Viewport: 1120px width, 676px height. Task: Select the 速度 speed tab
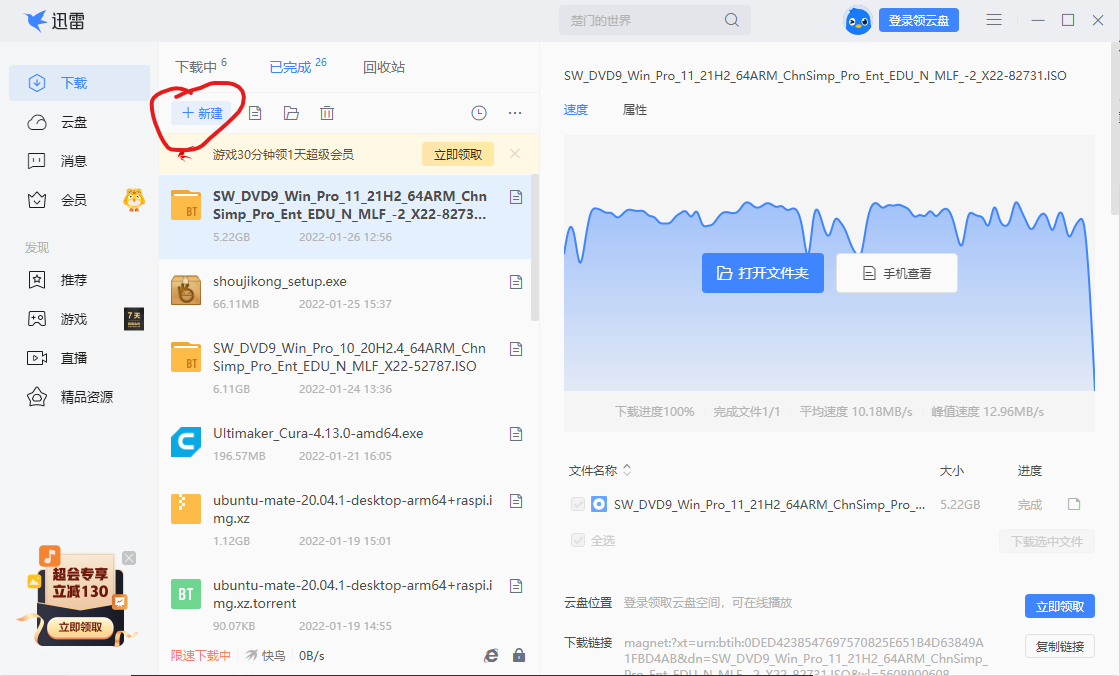576,109
